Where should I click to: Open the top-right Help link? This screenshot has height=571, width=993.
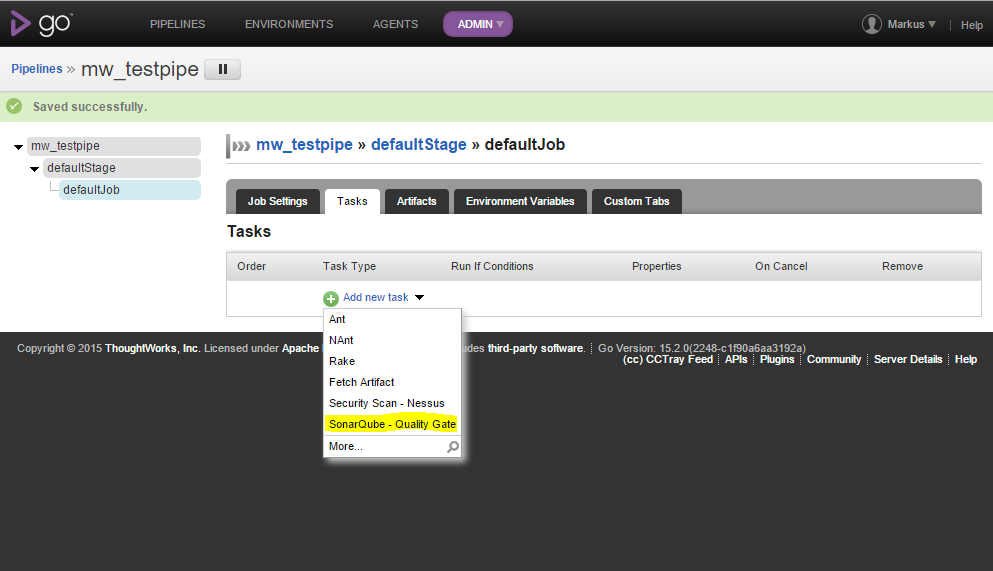[971, 25]
